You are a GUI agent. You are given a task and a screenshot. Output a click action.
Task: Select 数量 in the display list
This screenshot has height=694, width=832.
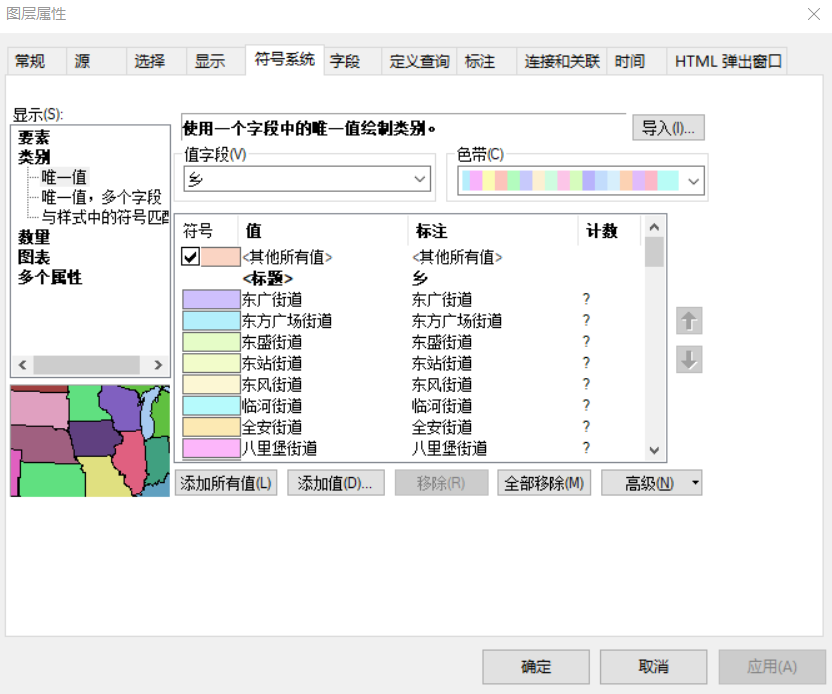click(x=33, y=237)
